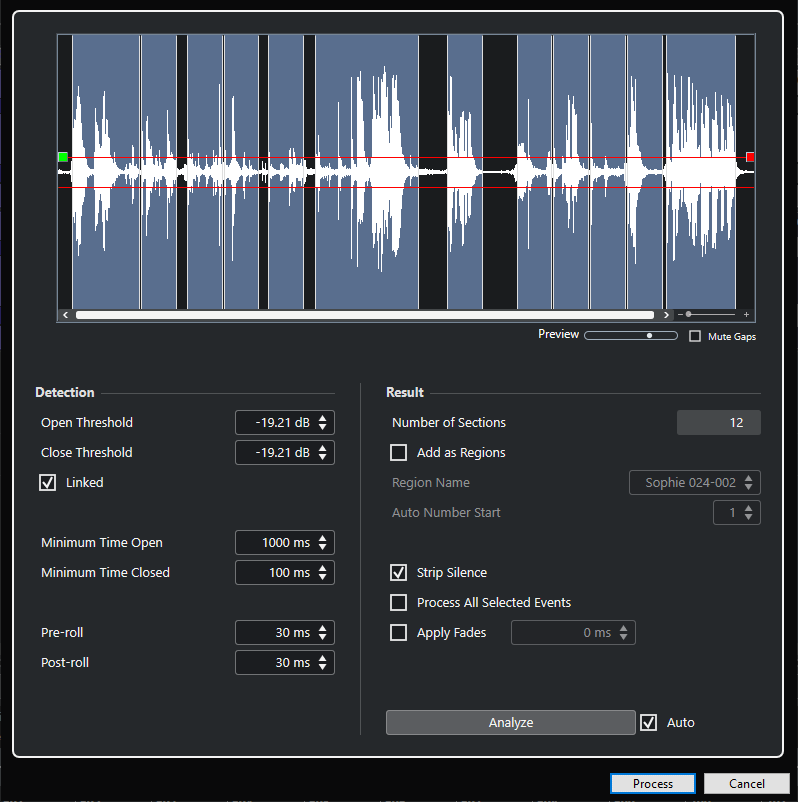Image resolution: width=798 pixels, height=802 pixels.
Task: Click the Cancel button
Action: click(747, 784)
